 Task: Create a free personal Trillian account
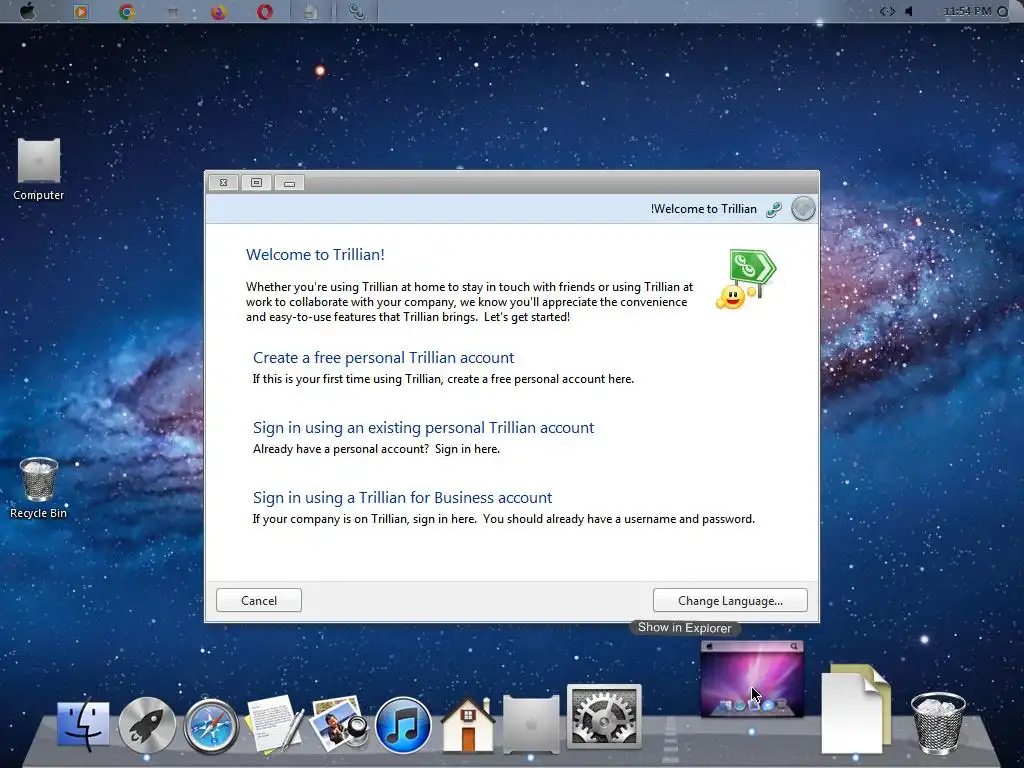383,358
